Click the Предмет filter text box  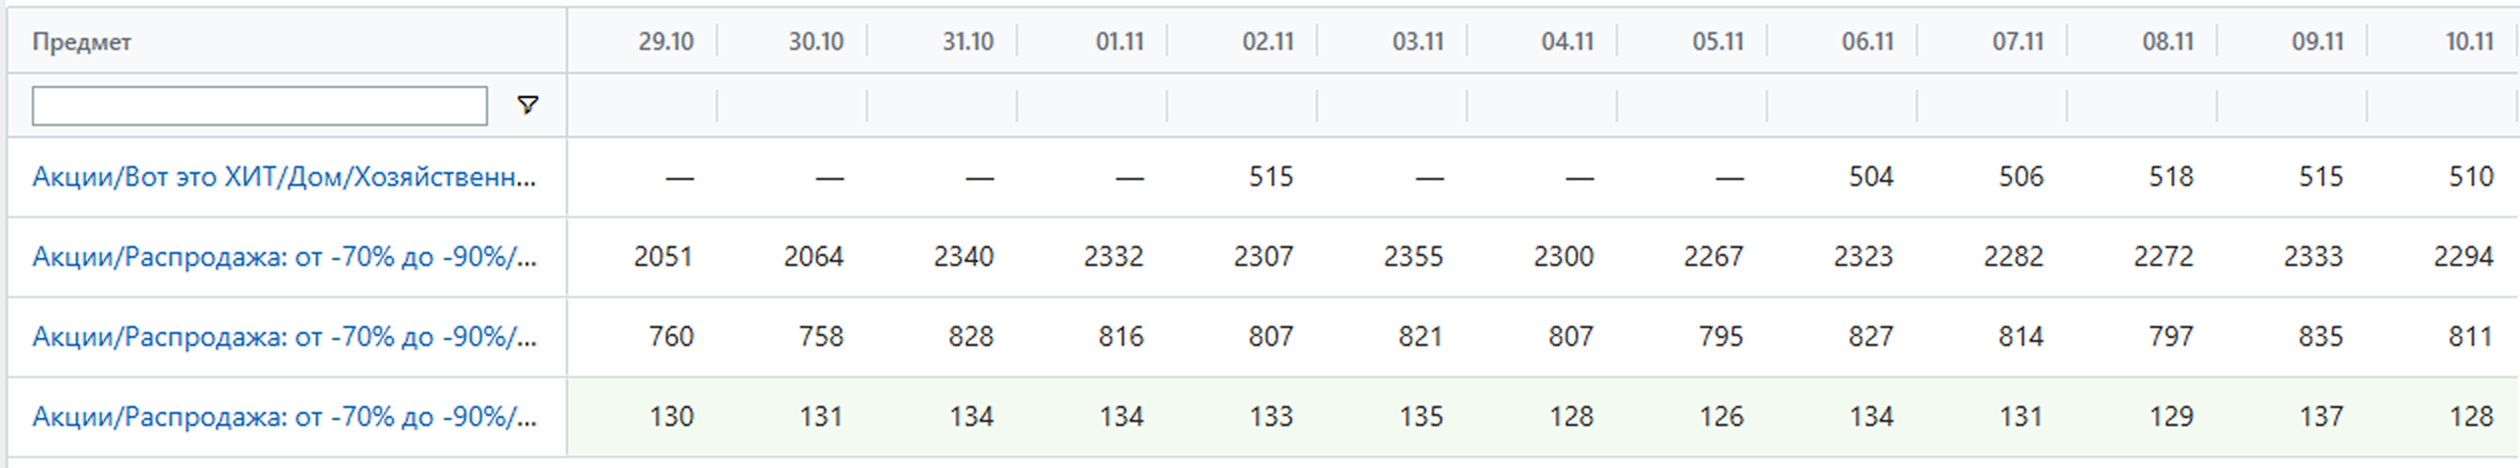click(x=259, y=106)
